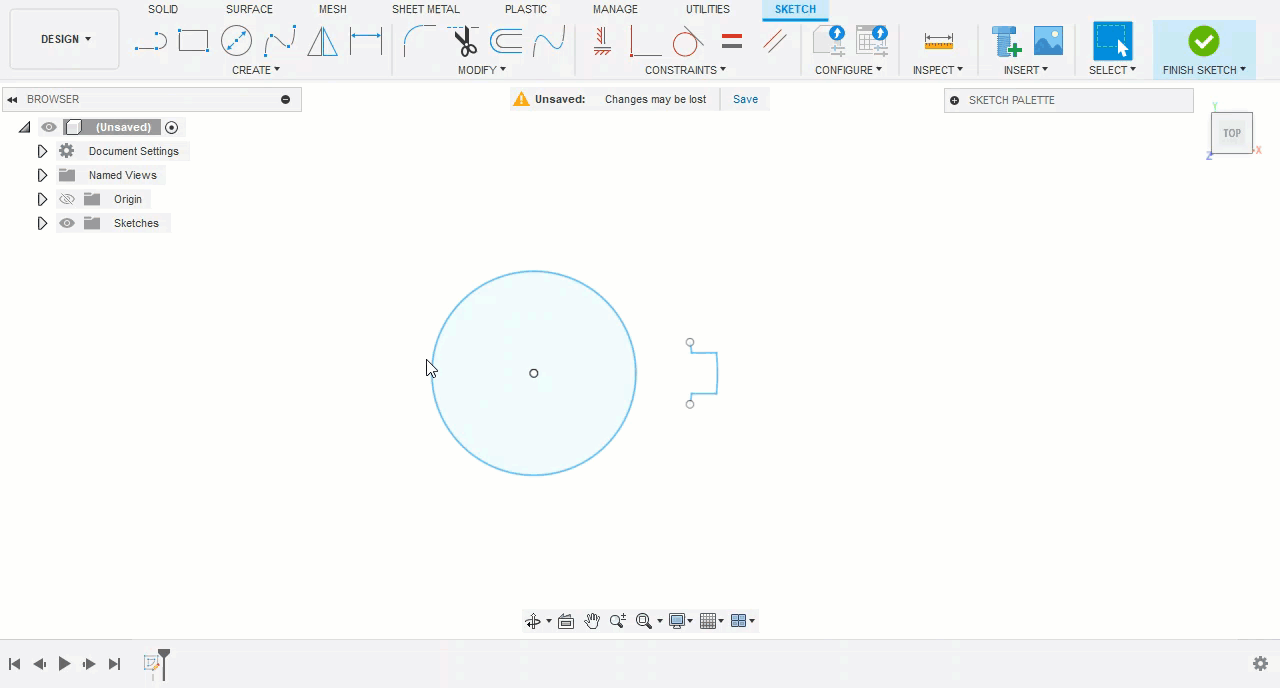The height and width of the screenshot is (688, 1280).
Task: Expand the Document Settings node
Action: tap(42, 151)
